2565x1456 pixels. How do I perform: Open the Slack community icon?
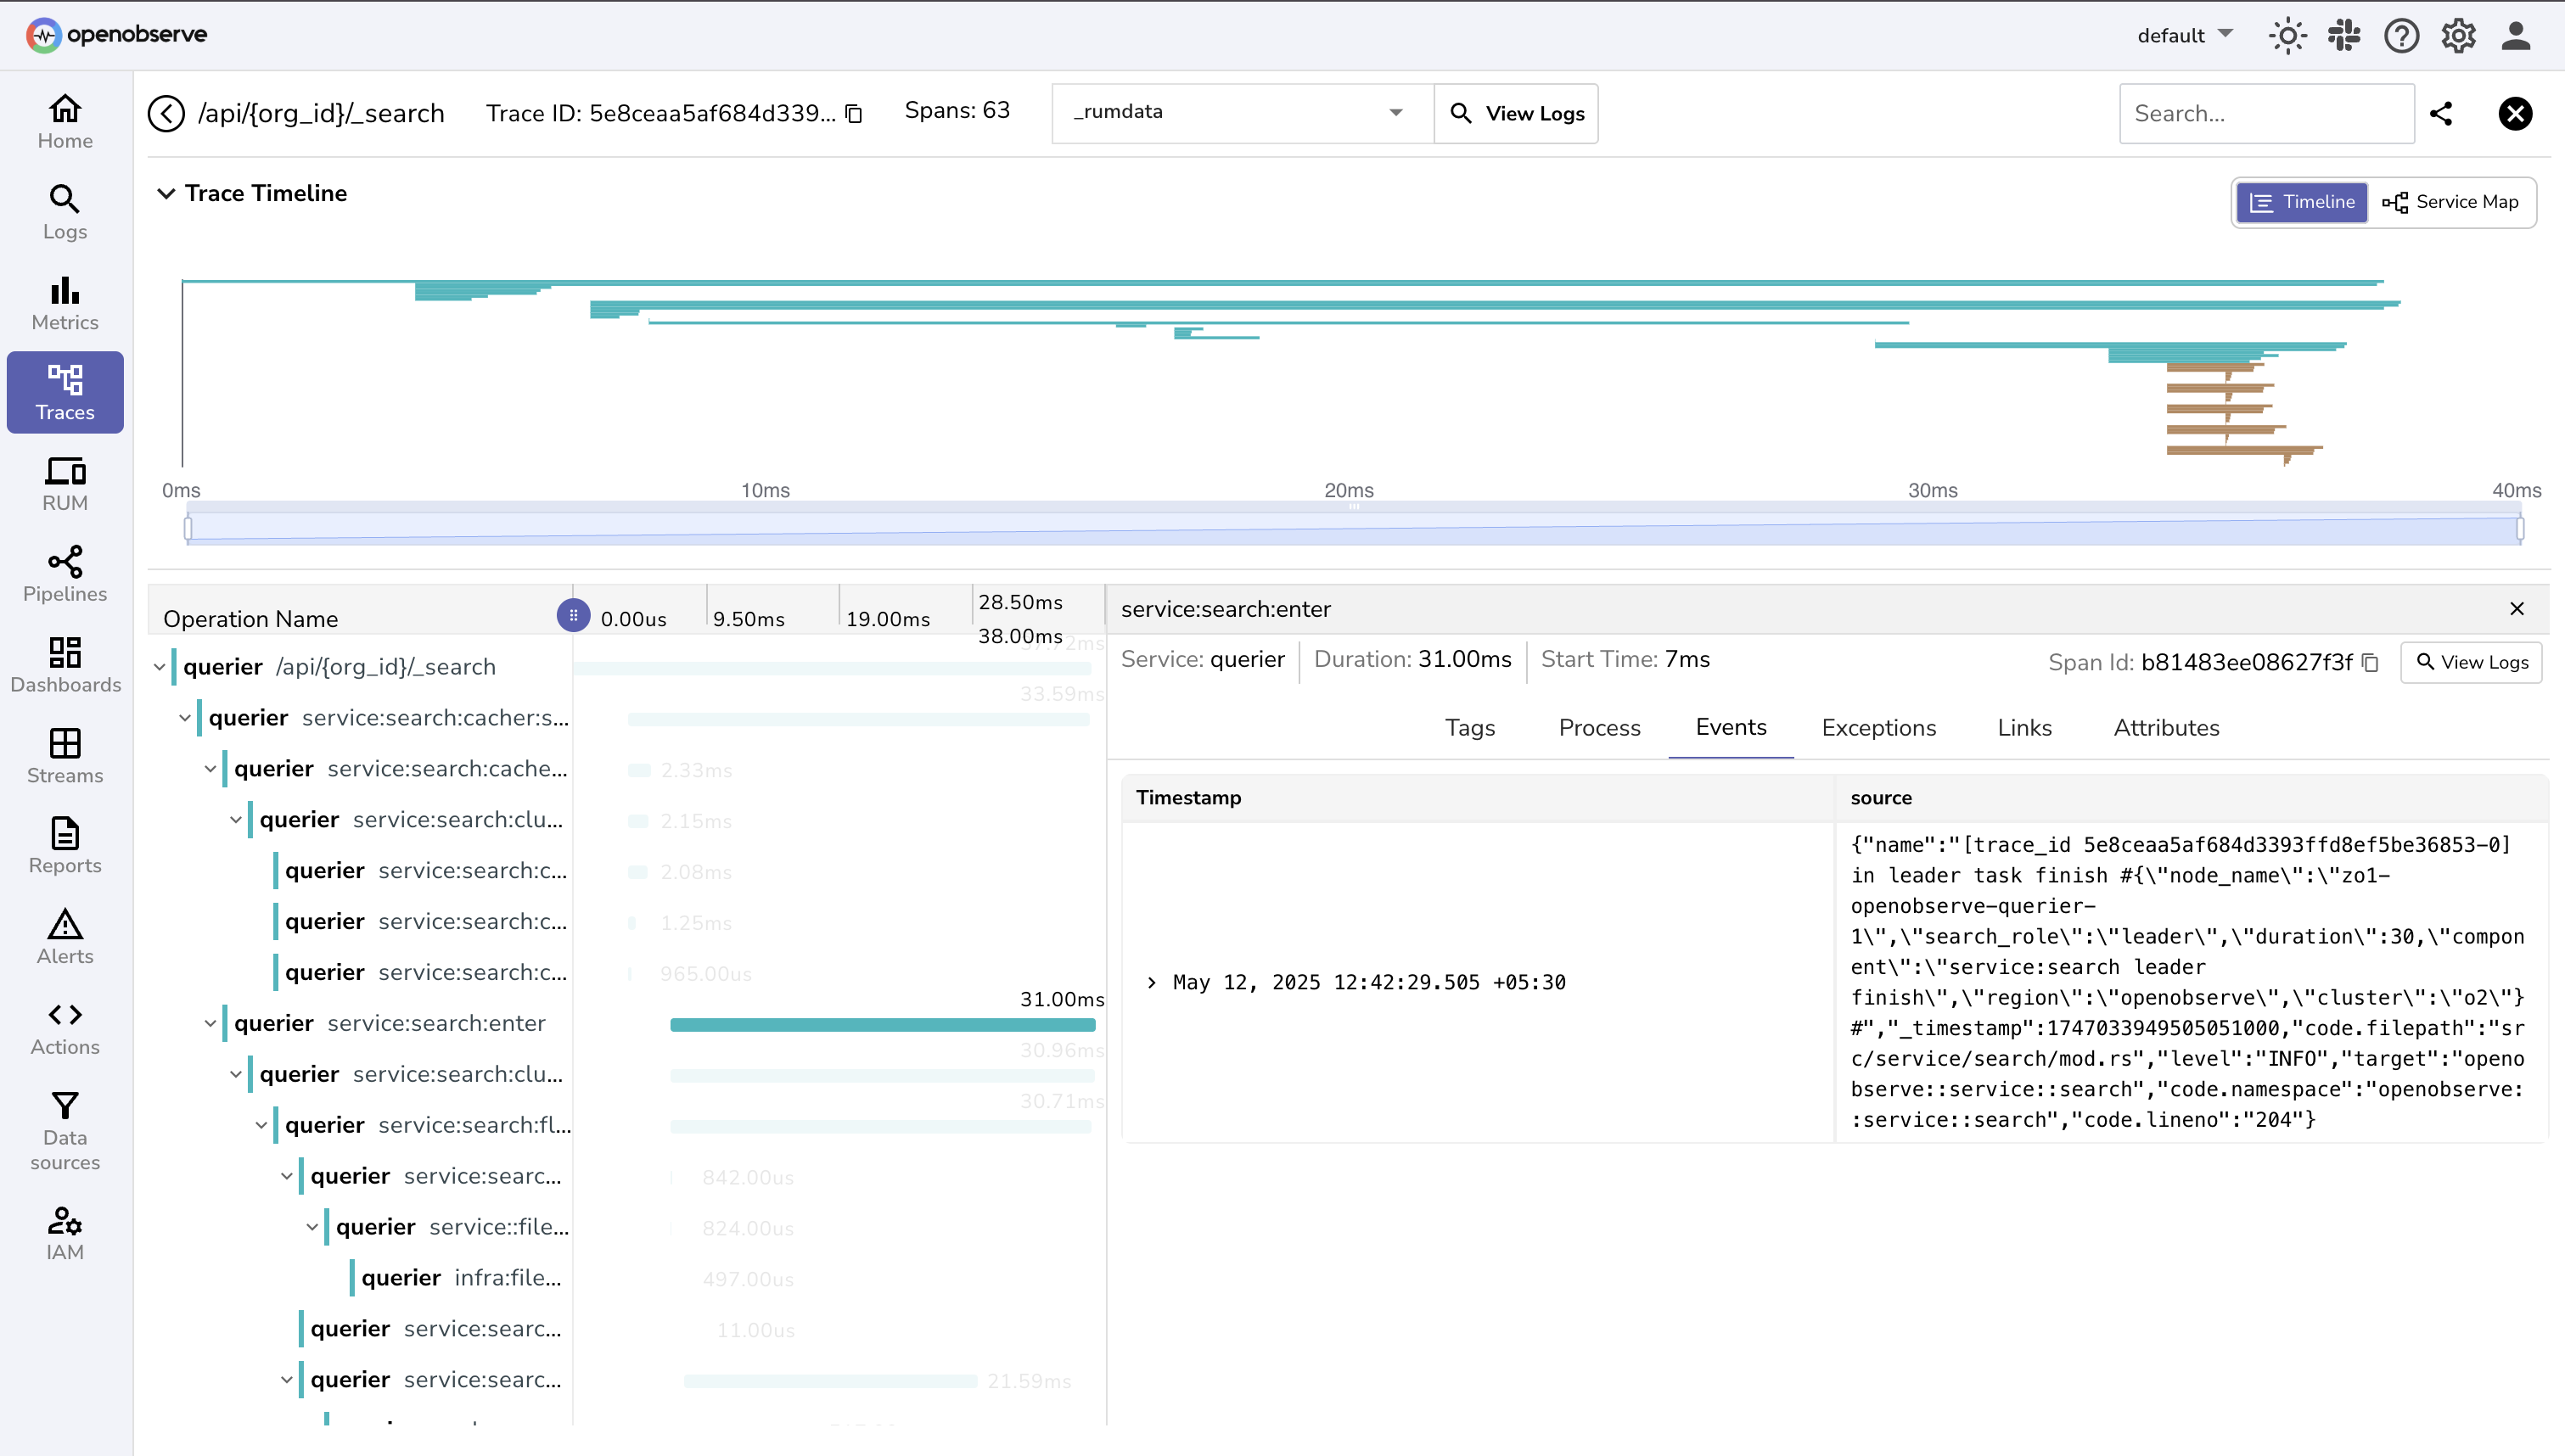tap(2344, 36)
